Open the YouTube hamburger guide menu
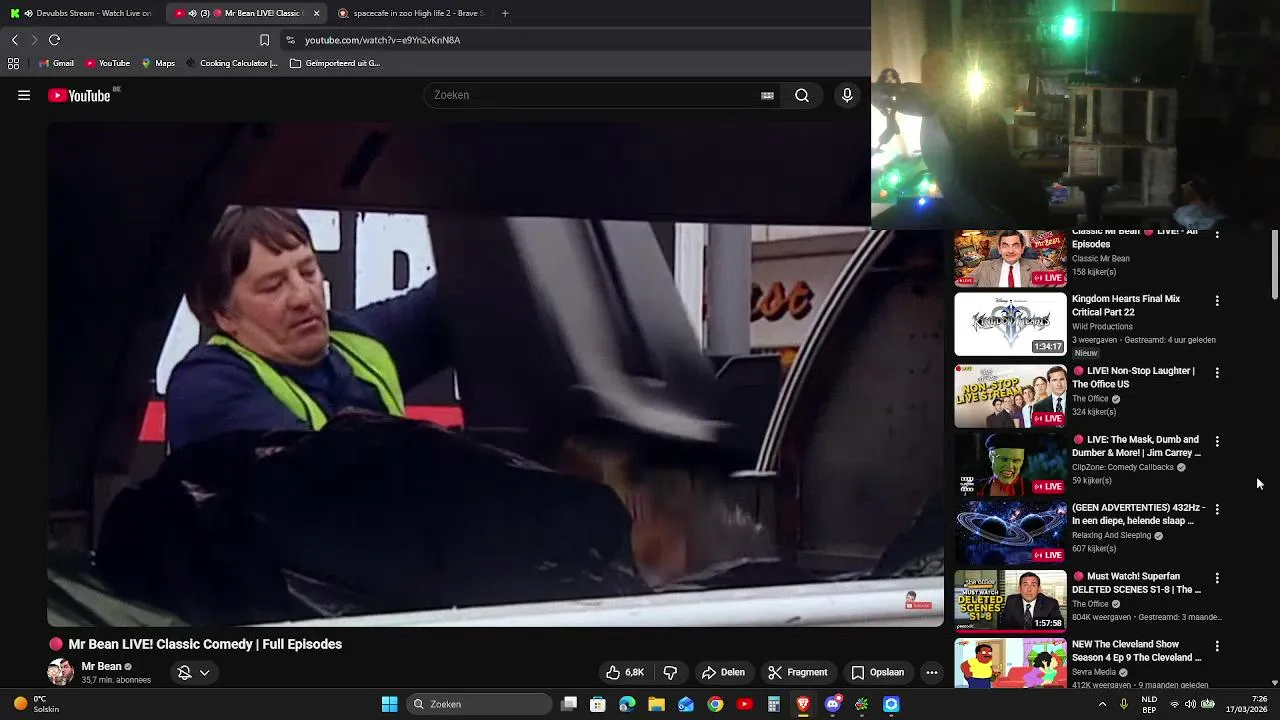The width and height of the screenshot is (1280, 720). click(24, 95)
